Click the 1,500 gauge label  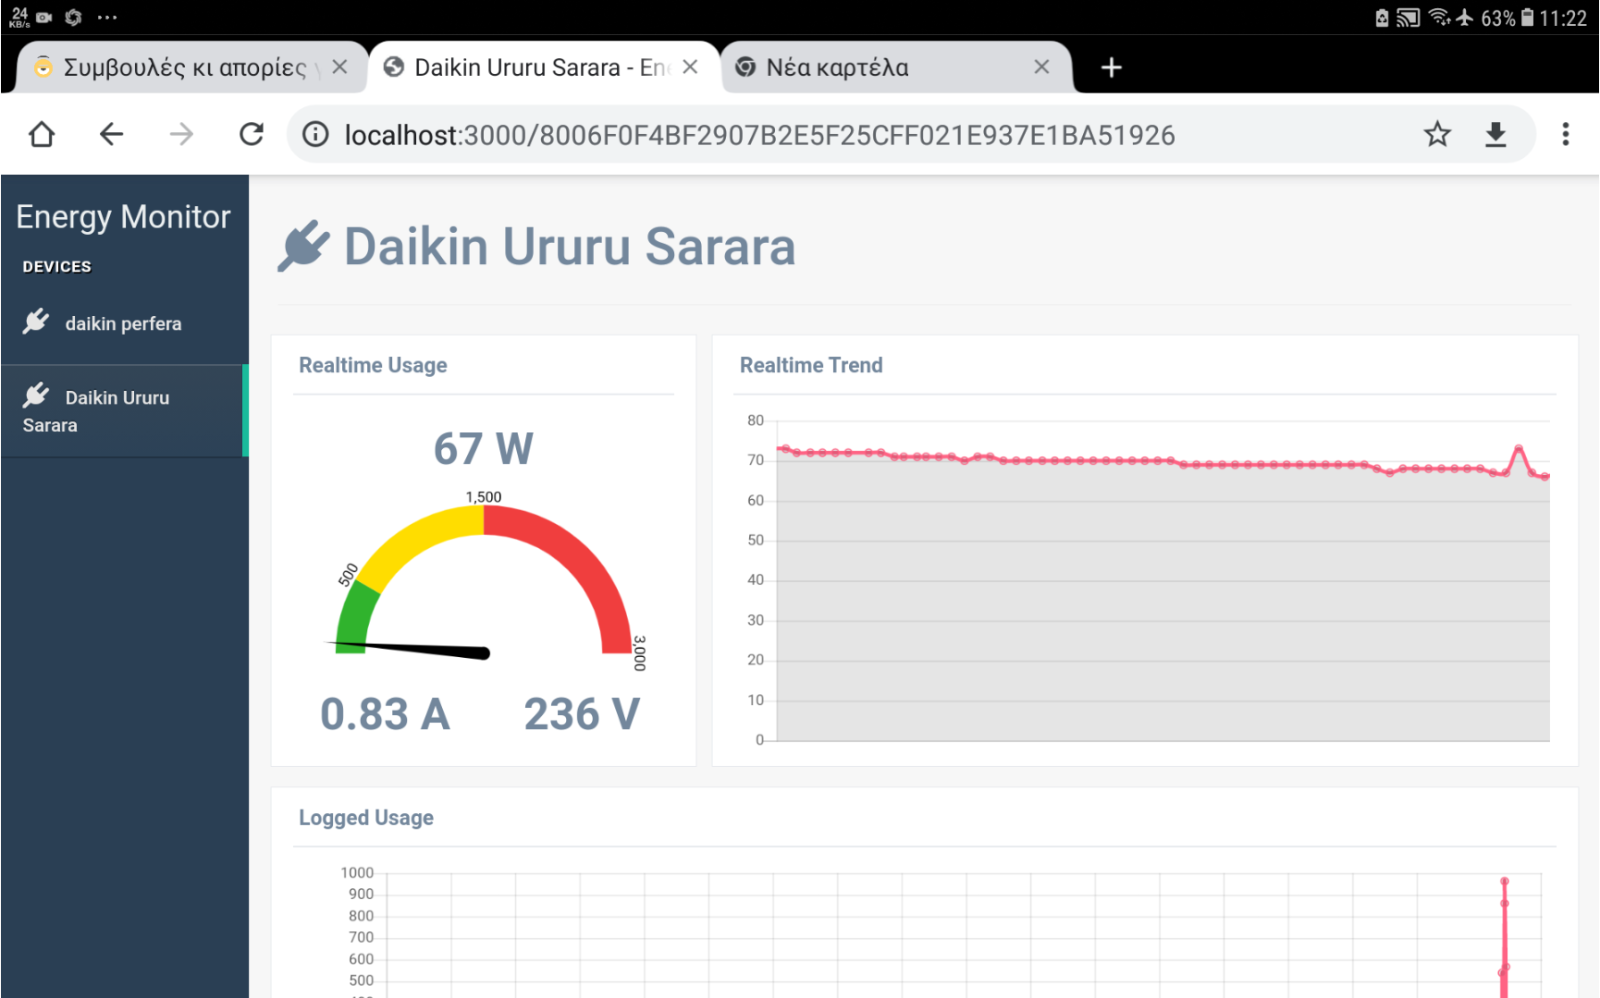pos(483,497)
